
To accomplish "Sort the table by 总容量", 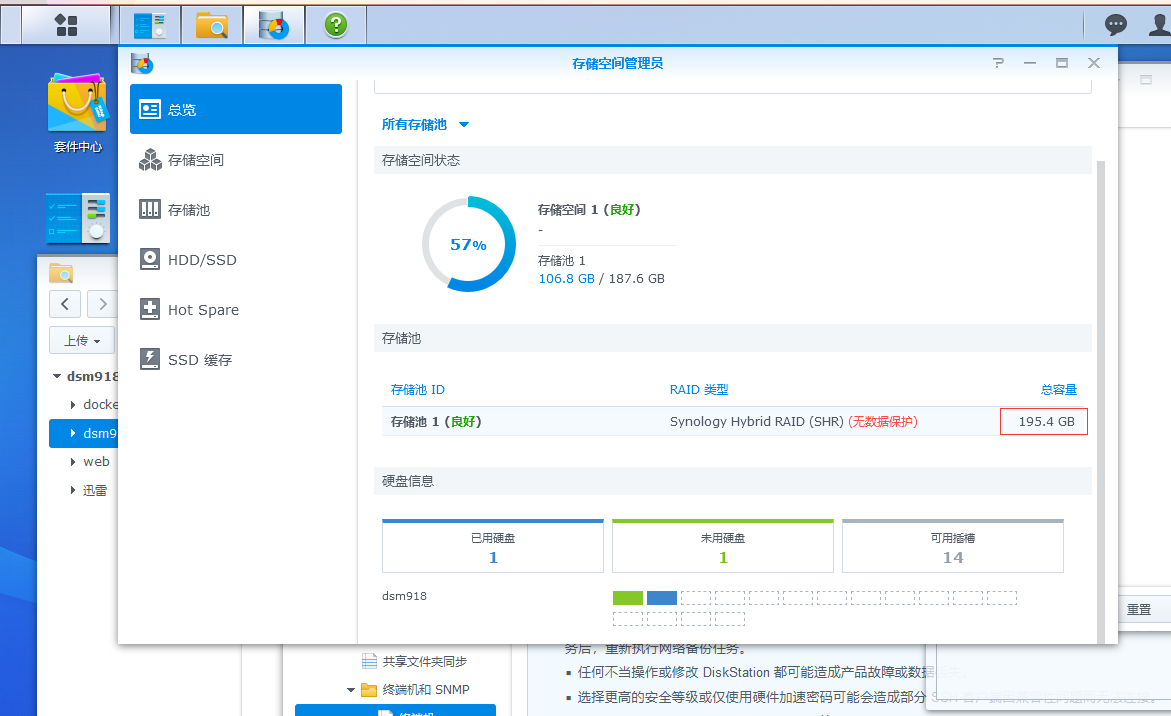I will pyautogui.click(x=1058, y=389).
